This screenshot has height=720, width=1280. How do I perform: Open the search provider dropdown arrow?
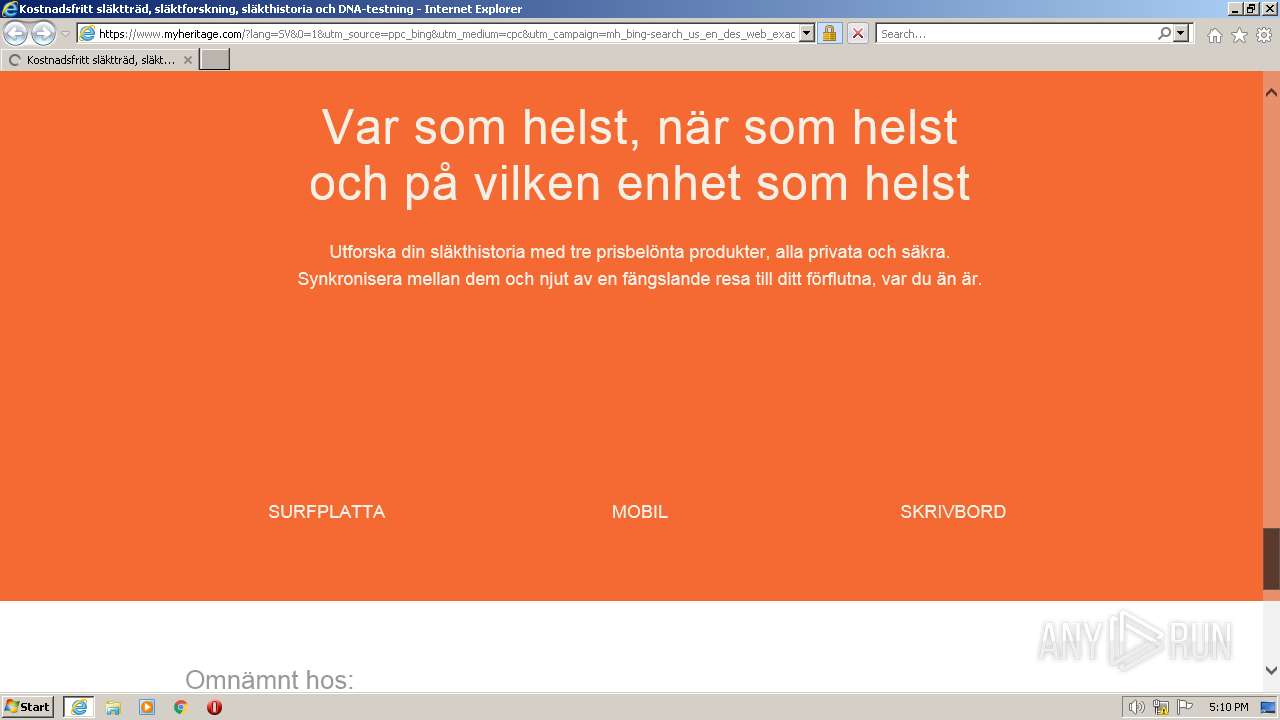(1181, 33)
